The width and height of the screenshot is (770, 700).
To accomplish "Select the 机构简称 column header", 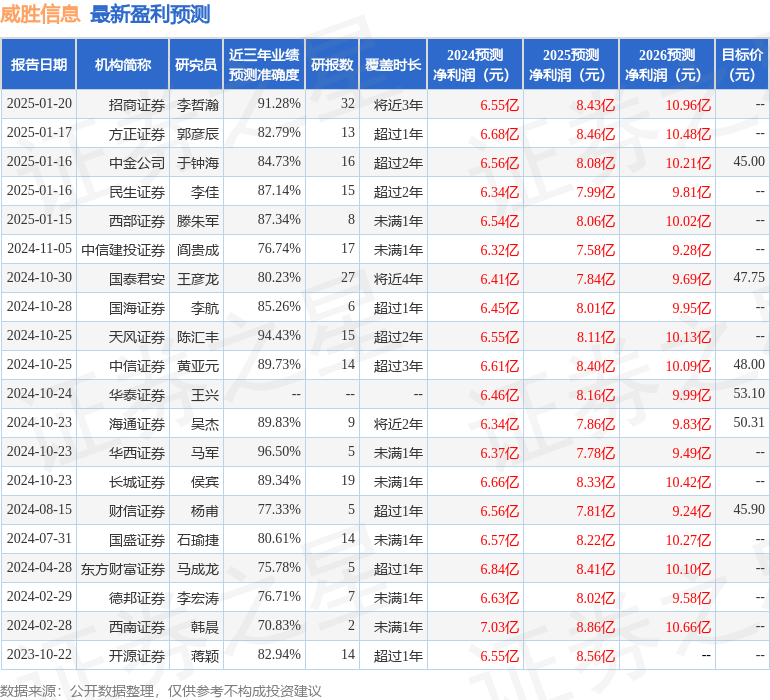I will [x=123, y=65].
